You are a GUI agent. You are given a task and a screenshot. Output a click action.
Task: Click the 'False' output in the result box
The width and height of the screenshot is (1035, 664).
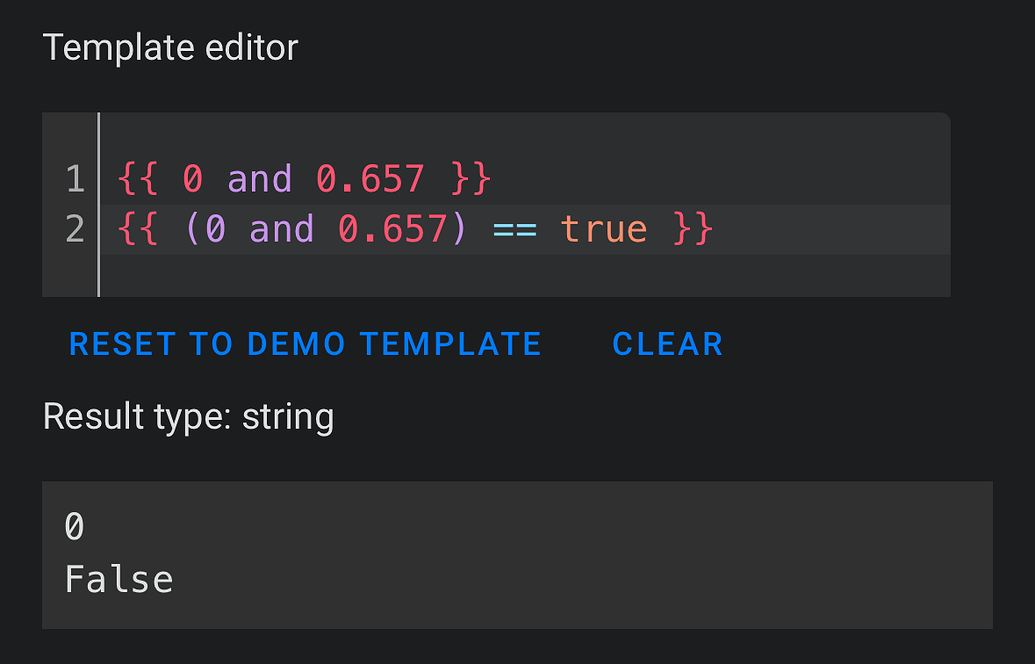tap(118, 579)
